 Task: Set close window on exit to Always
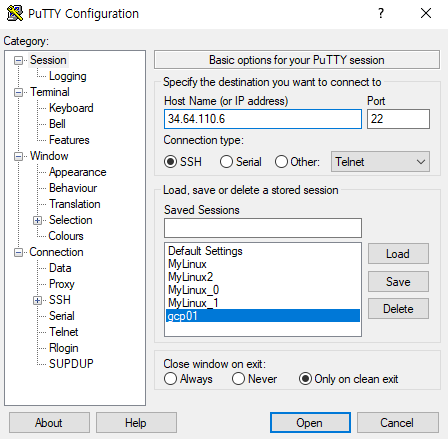pyautogui.click(x=170, y=379)
